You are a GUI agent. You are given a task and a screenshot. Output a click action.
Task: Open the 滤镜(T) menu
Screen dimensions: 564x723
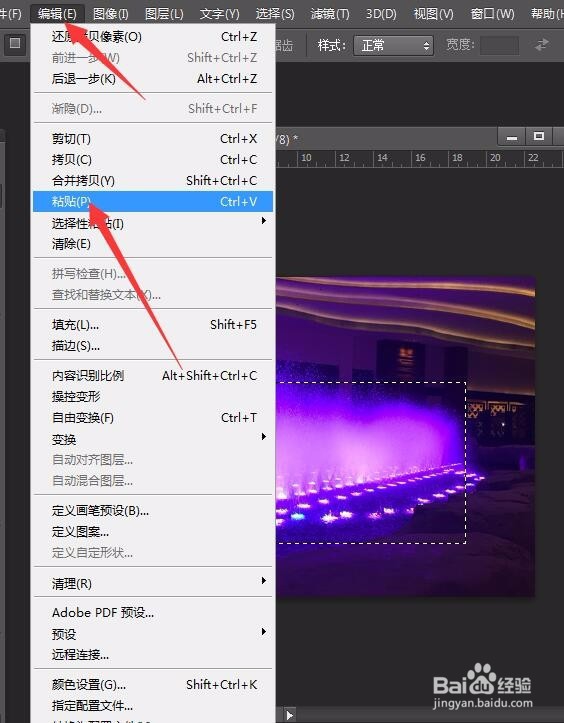(330, 13)
